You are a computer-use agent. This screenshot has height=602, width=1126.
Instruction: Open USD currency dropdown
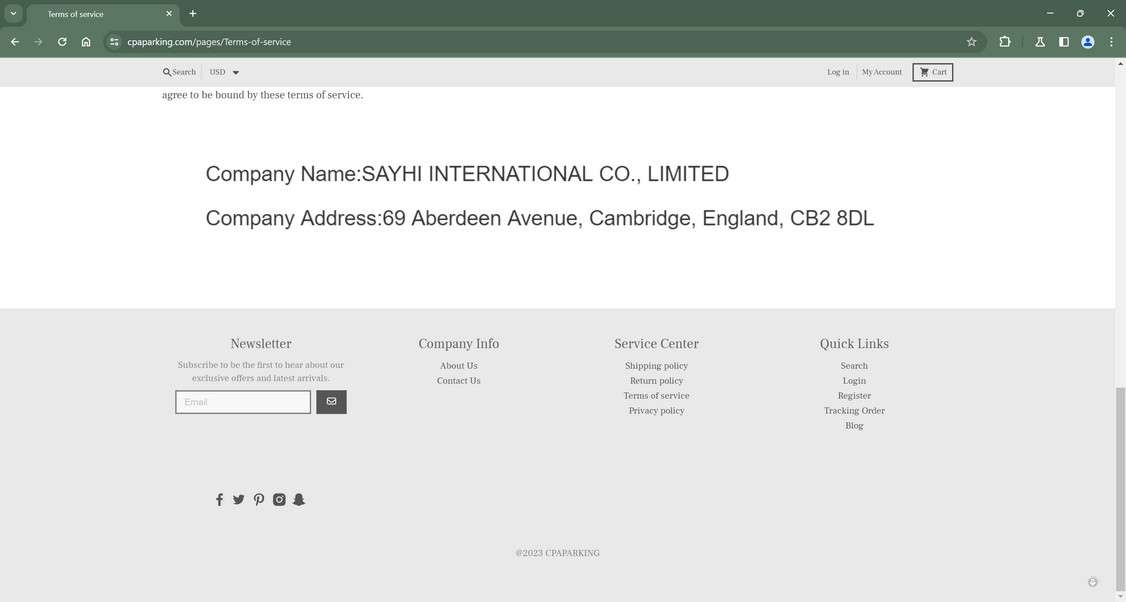(x=224, y=72)
